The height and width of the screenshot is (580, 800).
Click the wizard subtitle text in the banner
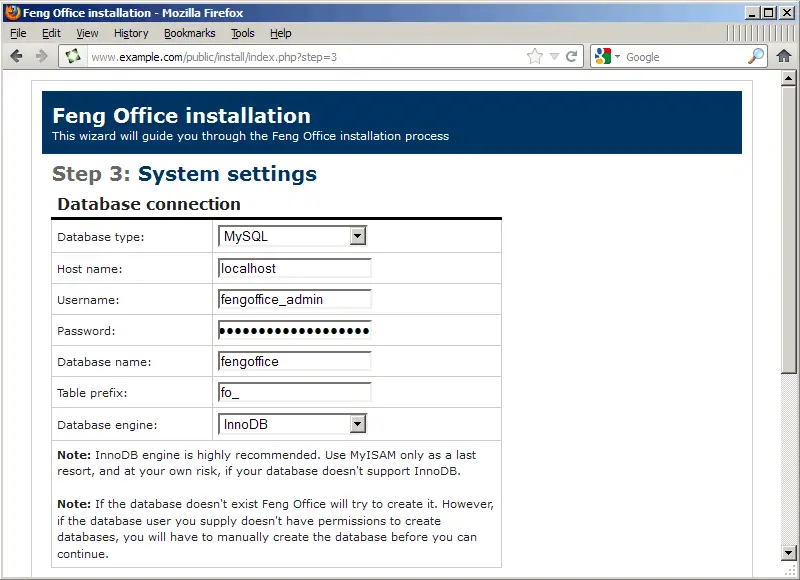coord(251,136)
